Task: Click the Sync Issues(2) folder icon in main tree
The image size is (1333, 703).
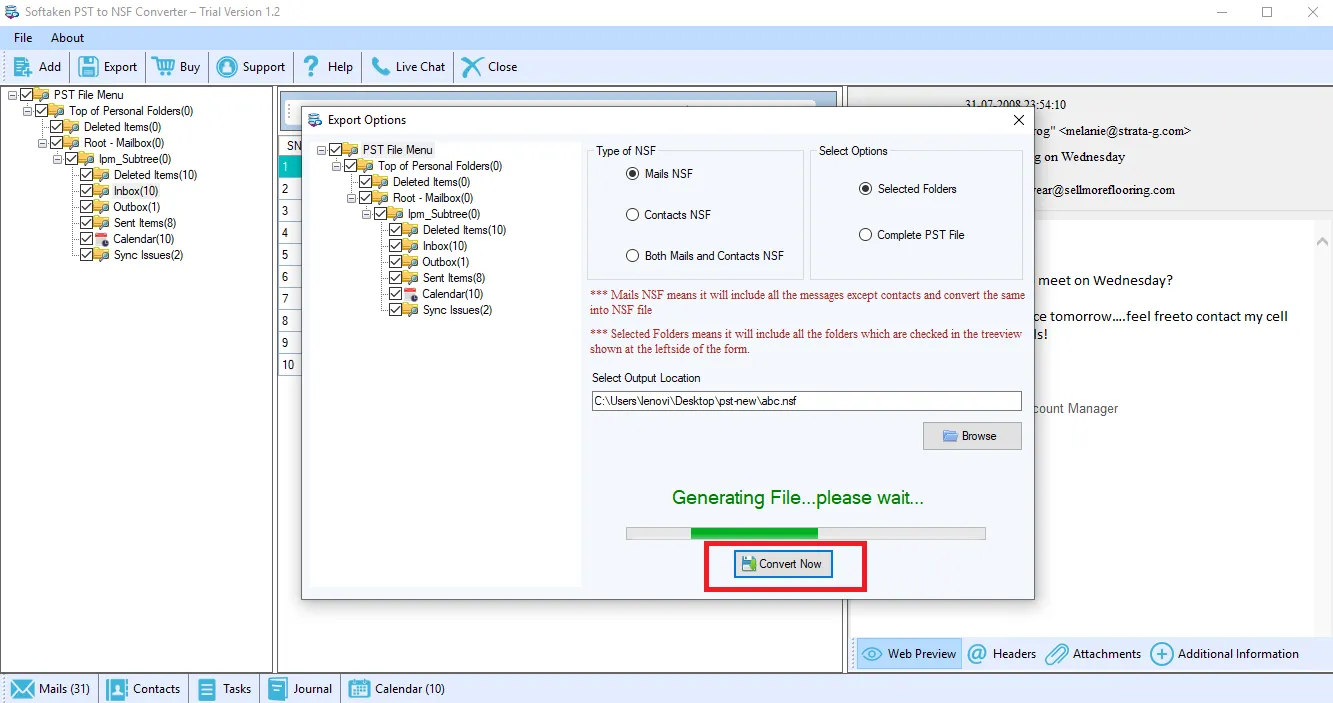Action: (x=102, y=255)
